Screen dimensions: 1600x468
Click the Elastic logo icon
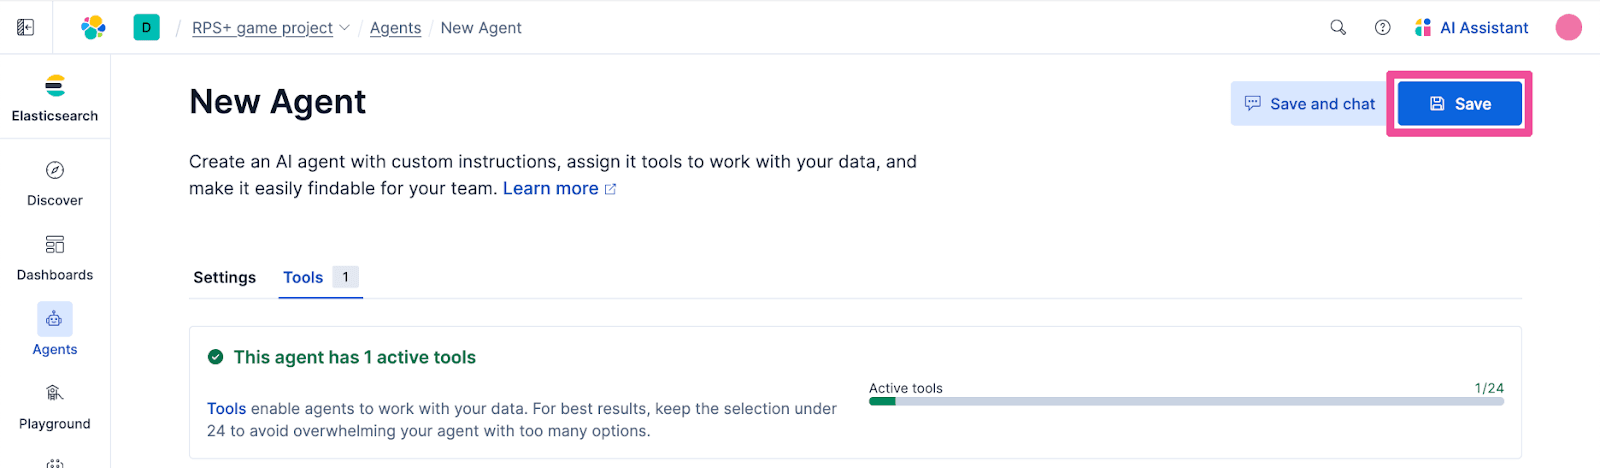[x=93, y=28]
